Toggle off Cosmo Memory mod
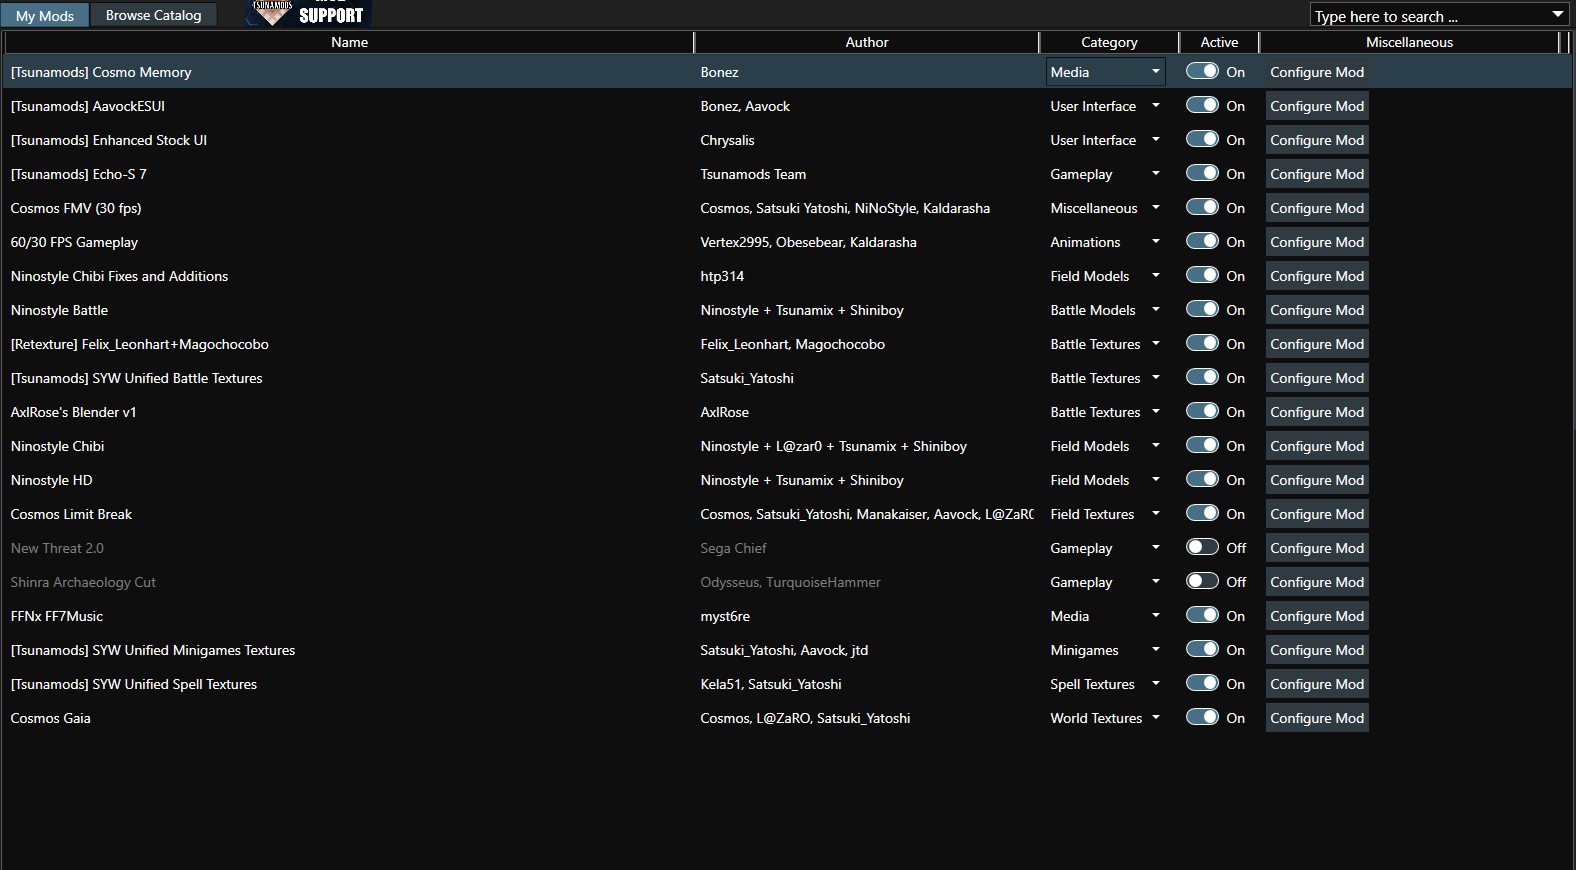1576x870 pixels. pos(1202,72)
